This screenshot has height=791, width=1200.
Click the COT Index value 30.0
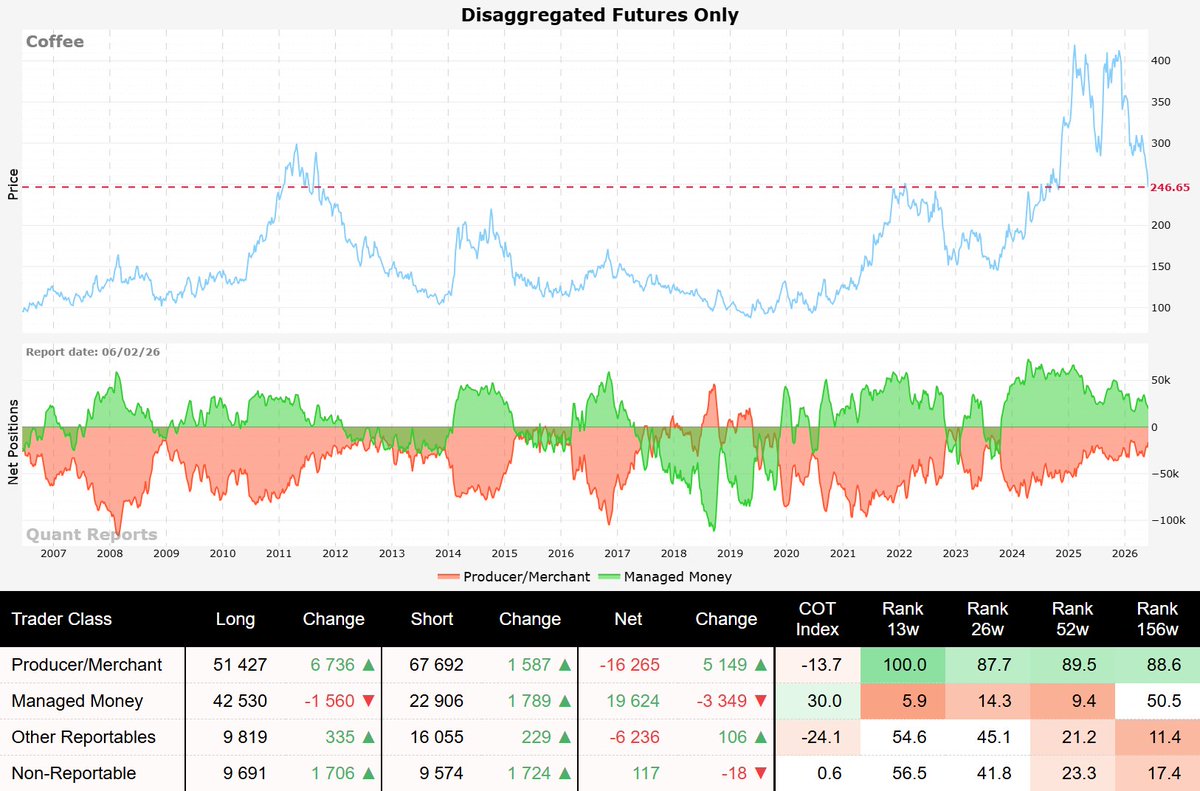pyautogui.click(x=824, y=701)
